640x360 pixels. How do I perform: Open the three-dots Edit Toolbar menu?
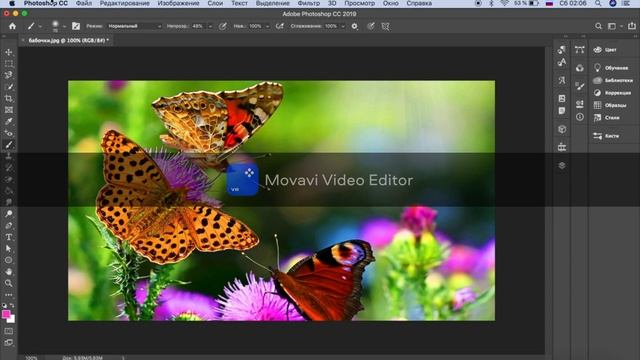coord(9,295)
